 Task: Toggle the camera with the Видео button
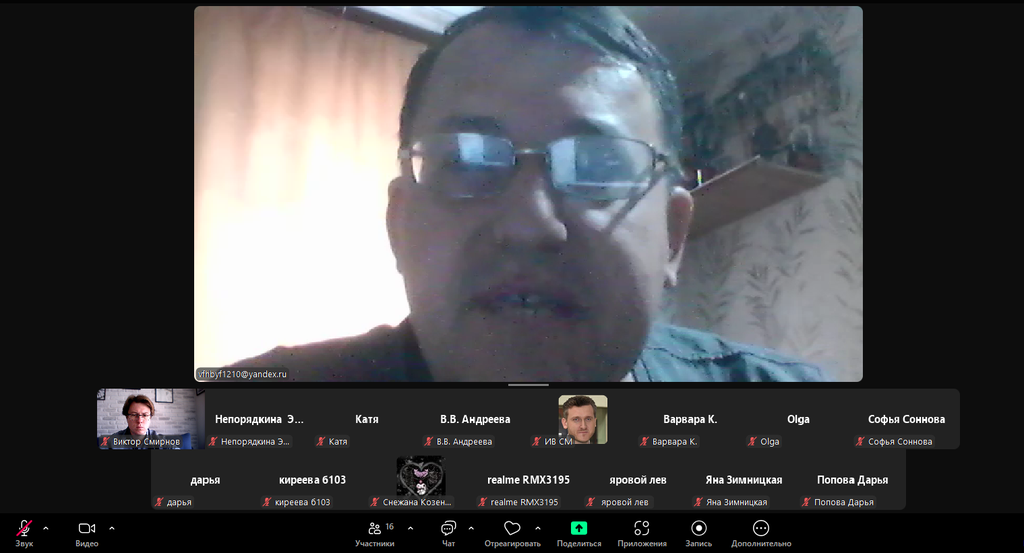point(87,531)
